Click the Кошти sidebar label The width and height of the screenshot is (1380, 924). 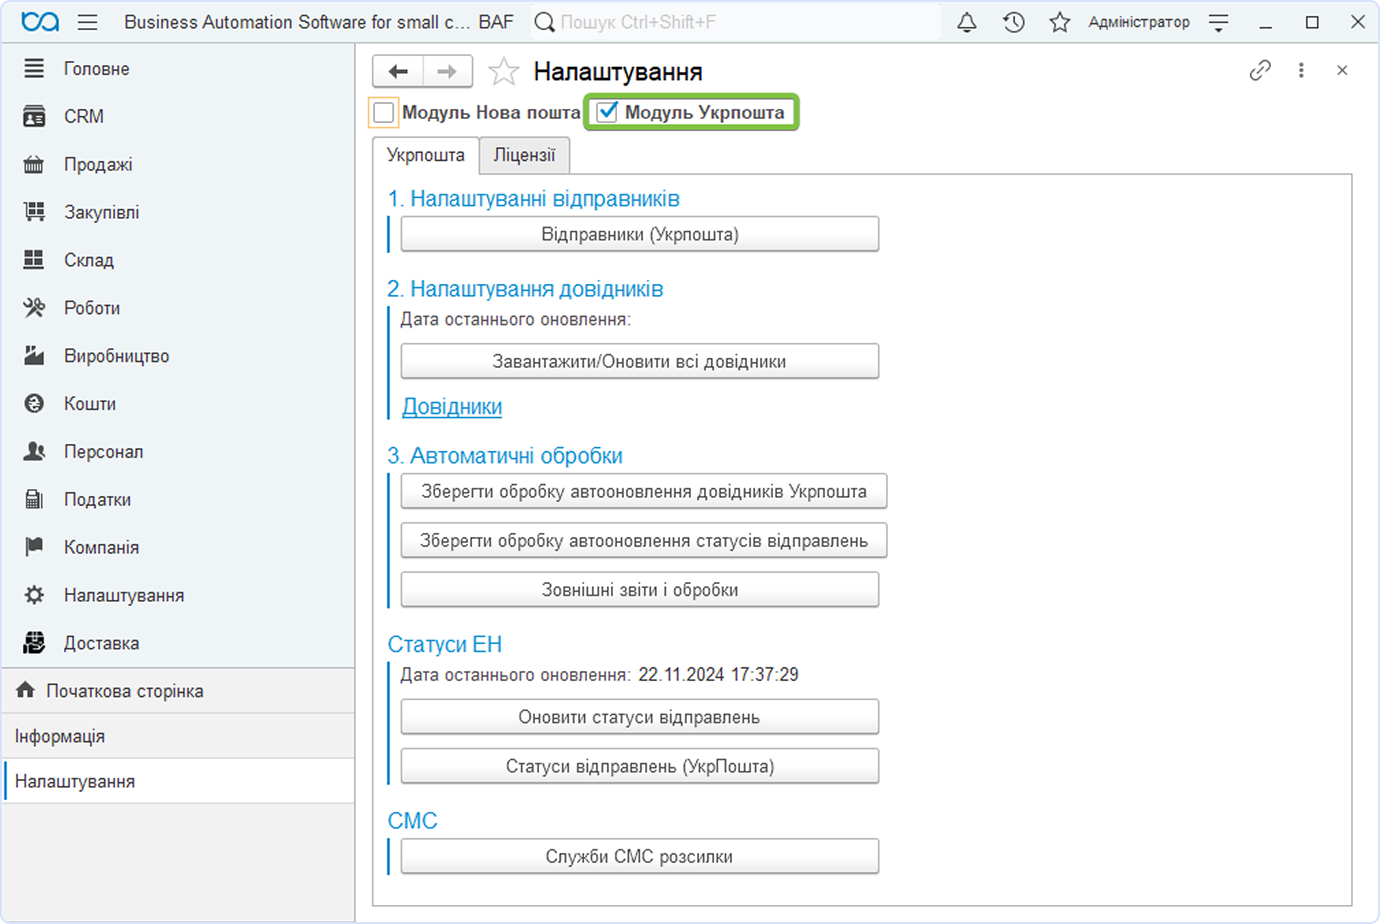(x=90, y=403)
